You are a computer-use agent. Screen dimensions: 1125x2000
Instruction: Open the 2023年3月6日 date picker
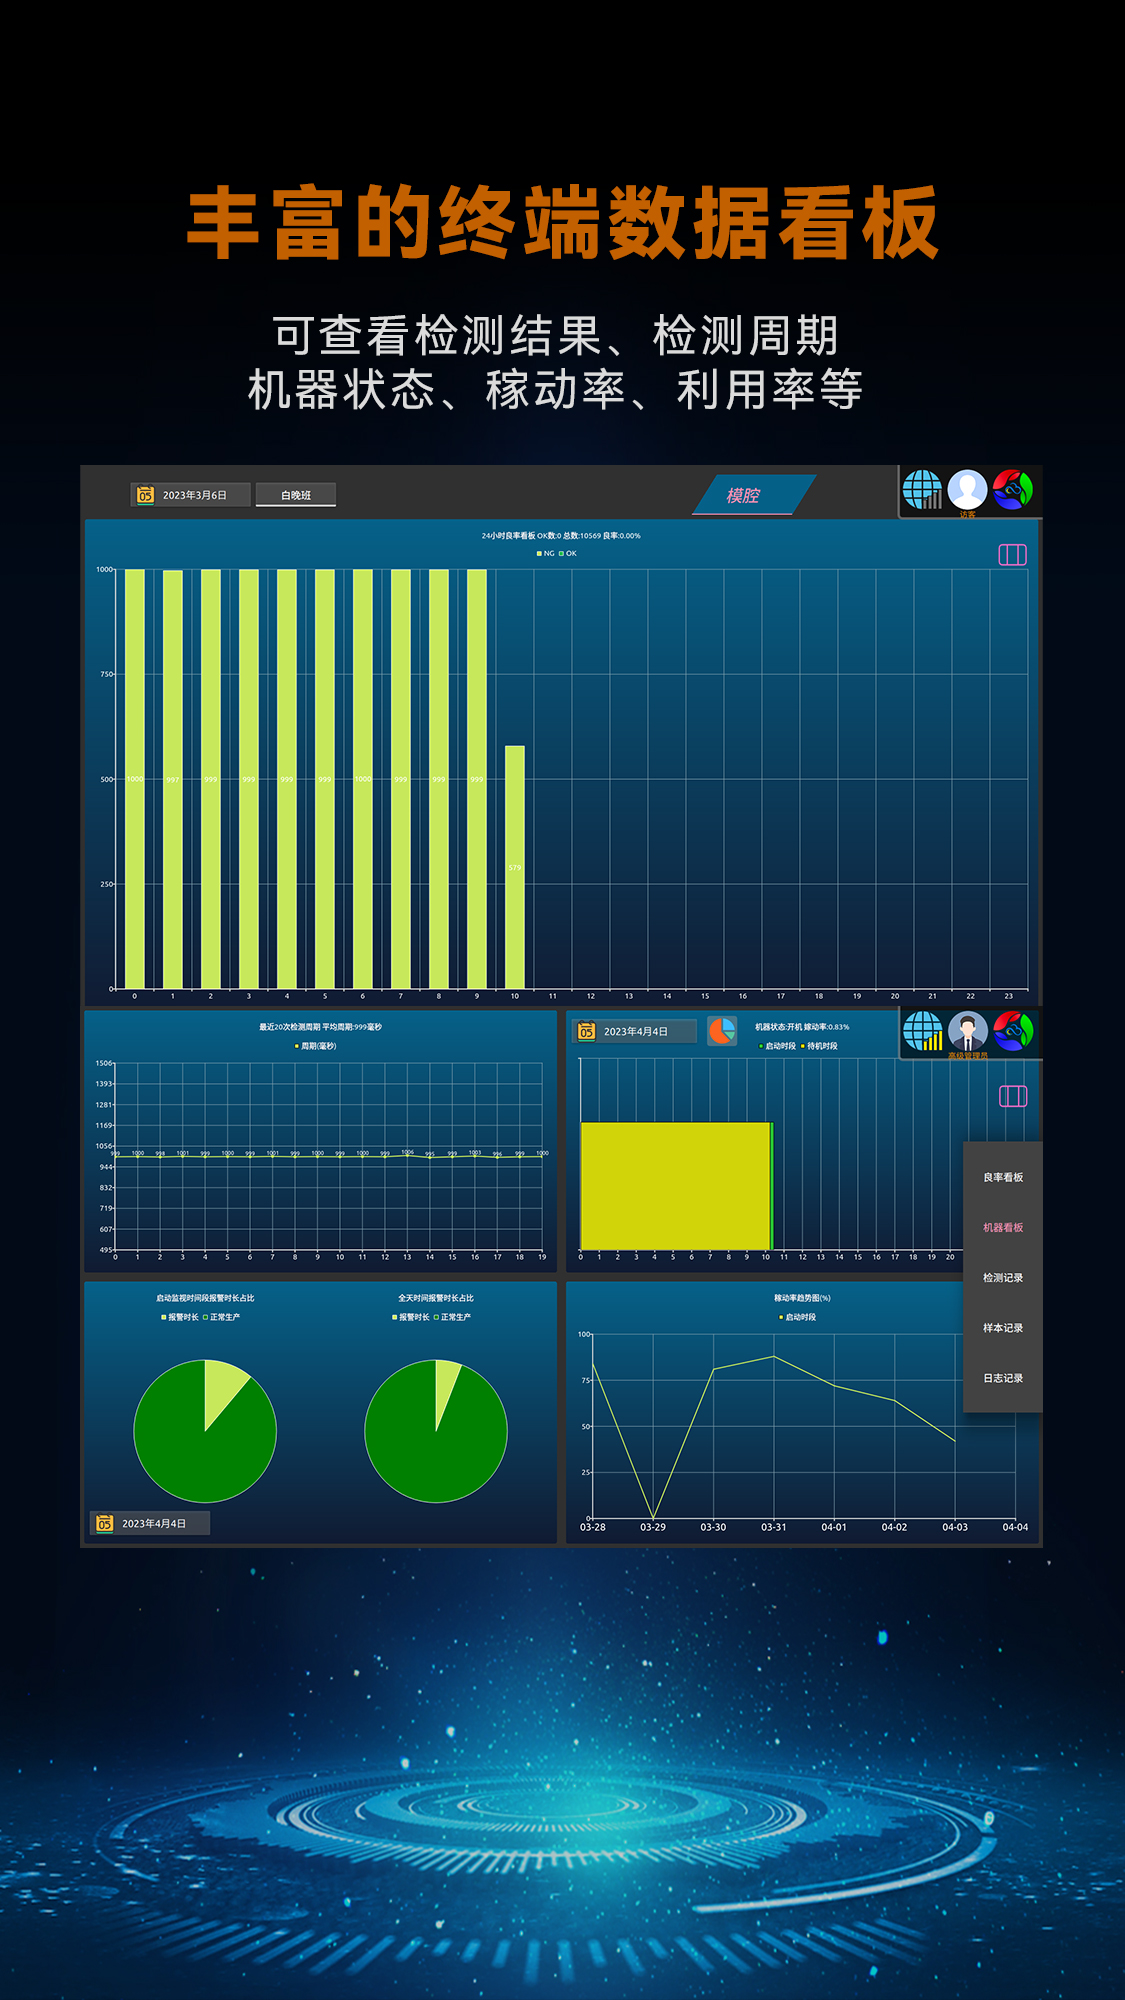[190, 495]
